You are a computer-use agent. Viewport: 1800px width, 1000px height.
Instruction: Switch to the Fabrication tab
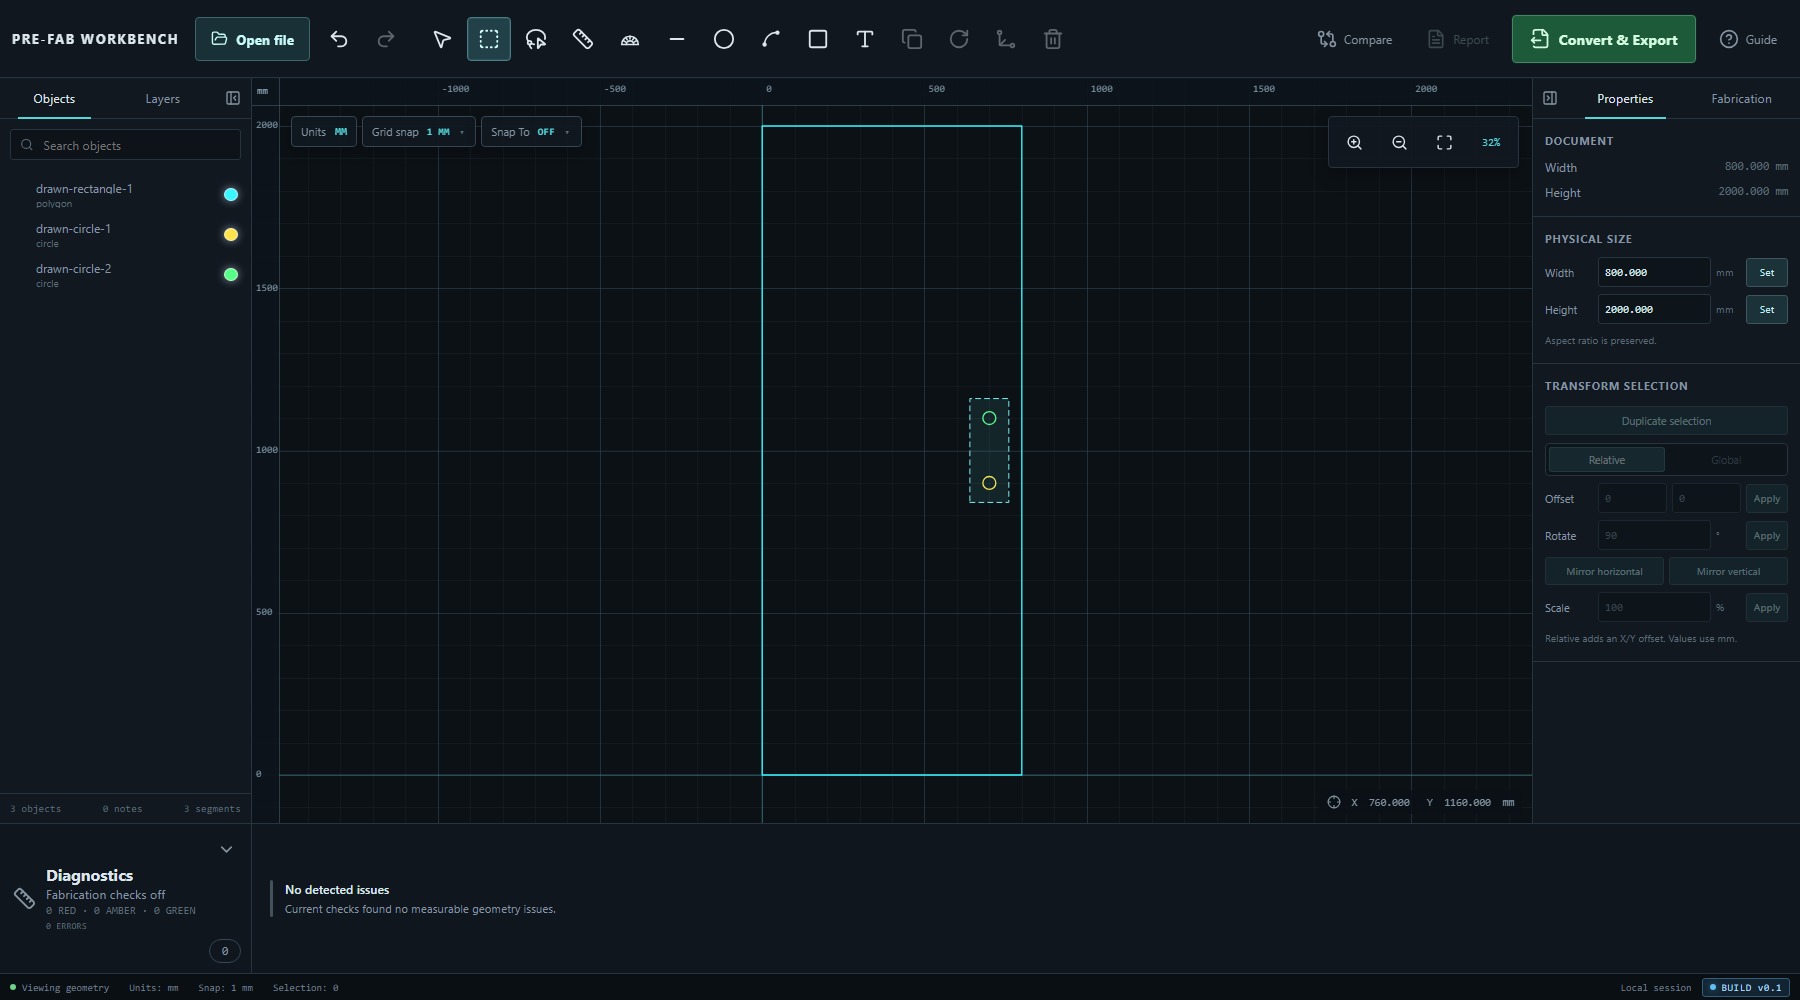tap(1741, 99)
